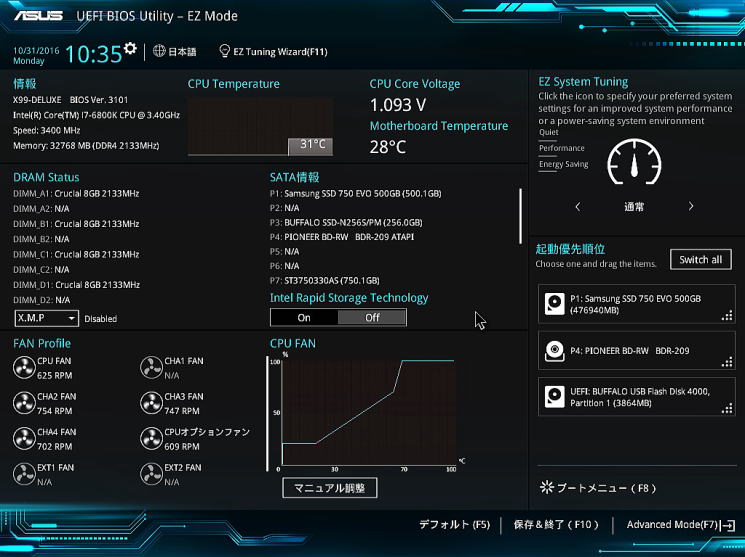Viewport: 745px width, 557px height.
Task: Select the Energy Saving tuning mode
Action: point(564,164)
